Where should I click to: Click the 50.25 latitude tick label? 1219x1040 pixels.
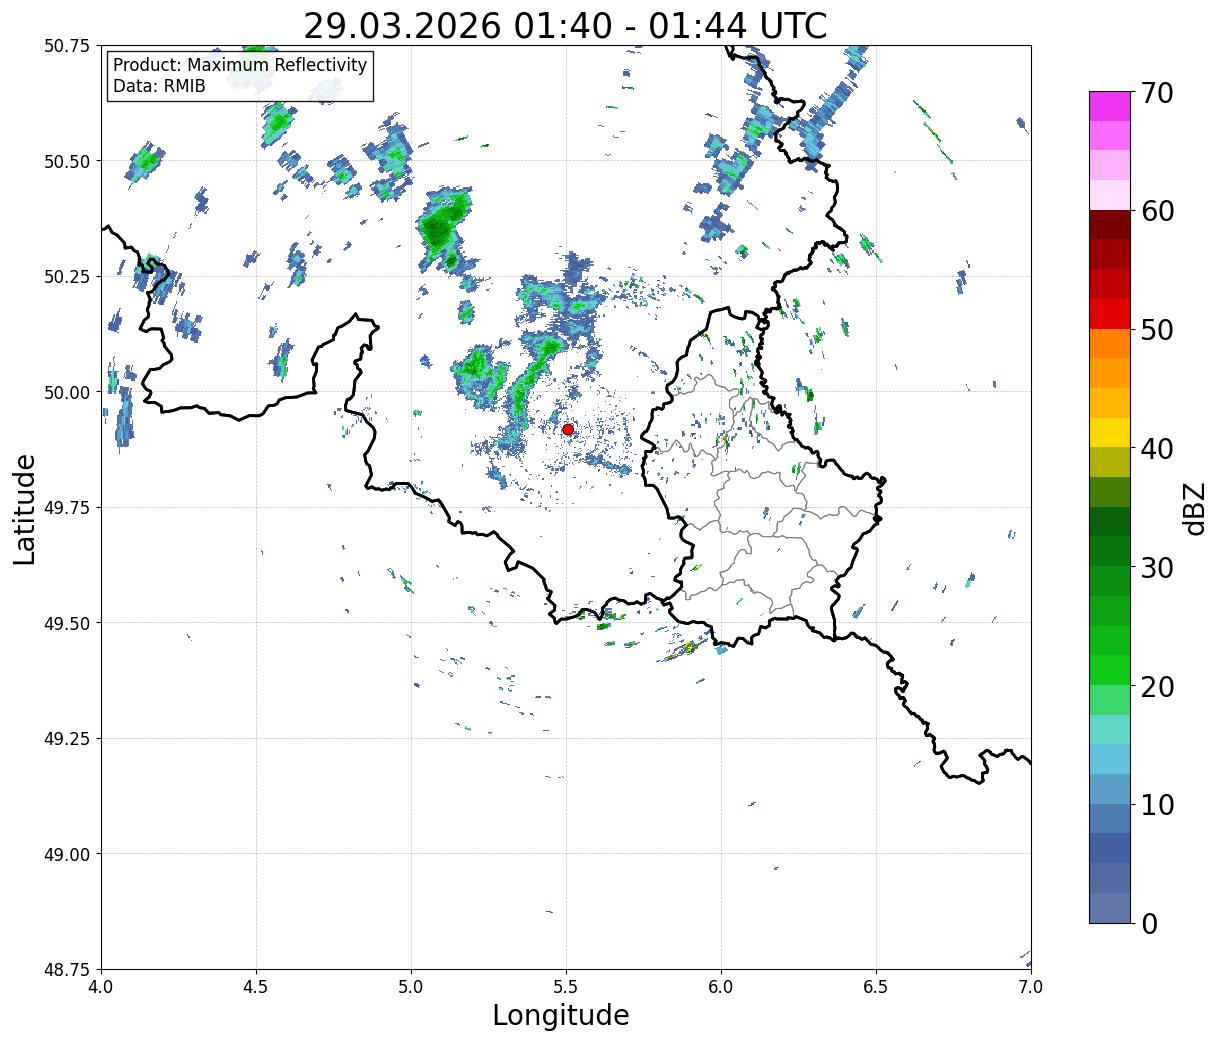[68, 277]
